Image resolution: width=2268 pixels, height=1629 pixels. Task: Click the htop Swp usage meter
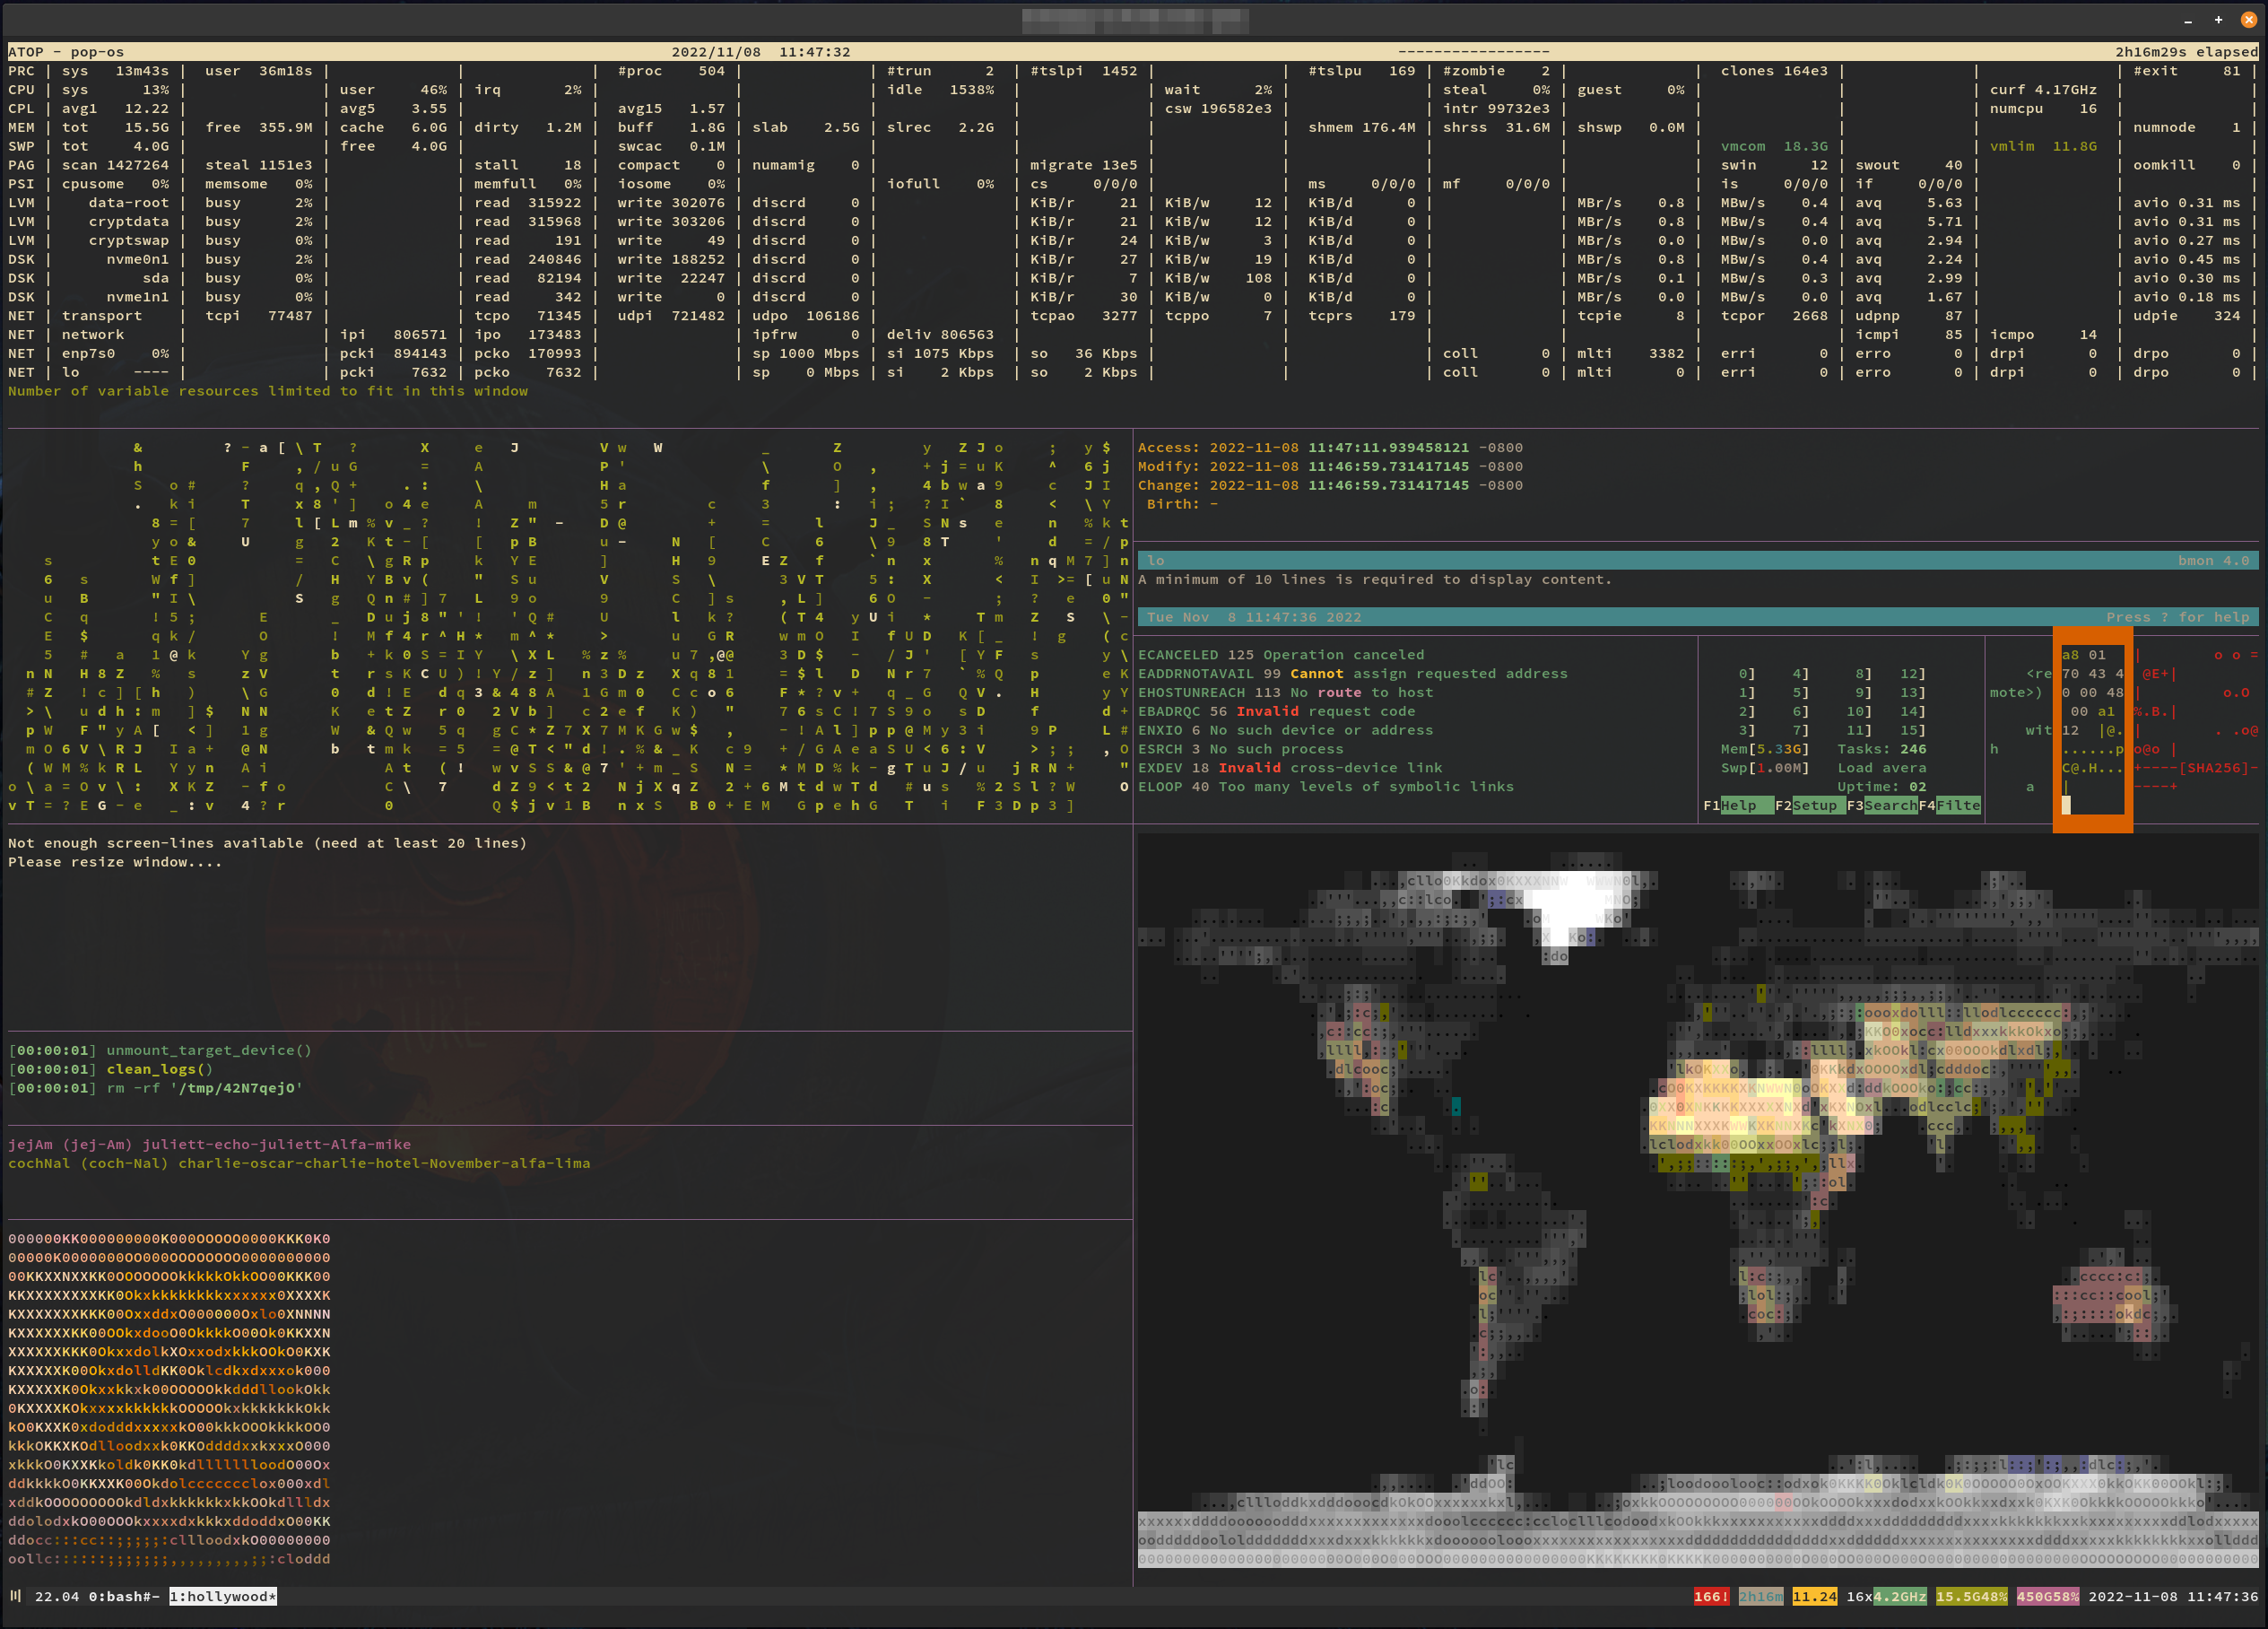pyautogui.click(x=1764, y=768)
